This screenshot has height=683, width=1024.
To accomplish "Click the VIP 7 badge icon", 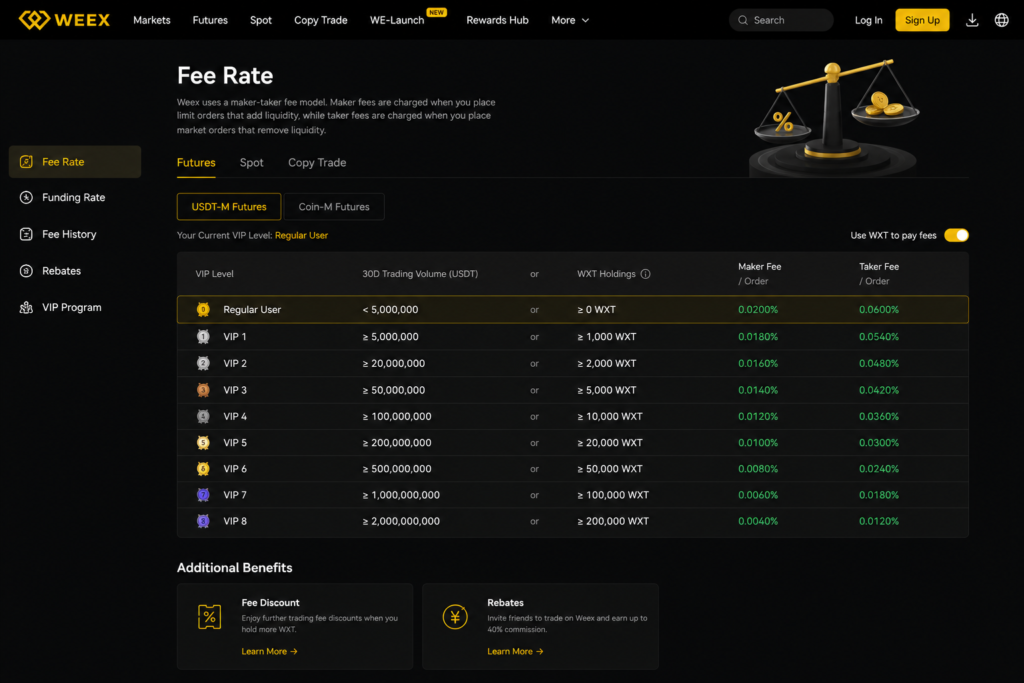I will pos(203,495).
